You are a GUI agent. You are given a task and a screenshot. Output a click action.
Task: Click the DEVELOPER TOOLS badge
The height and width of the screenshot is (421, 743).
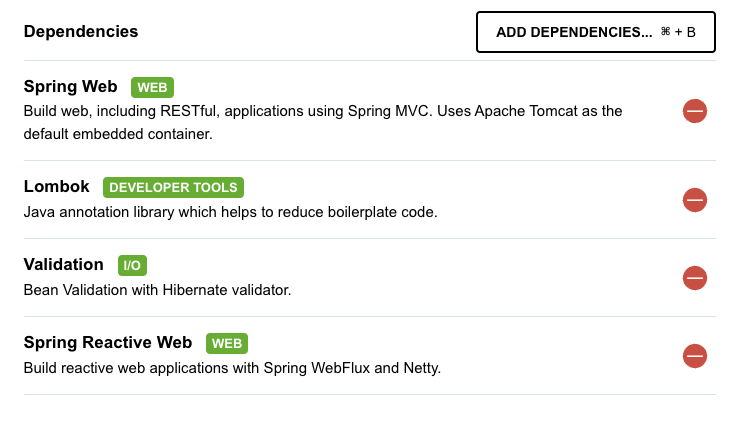[x=173, y=187]
